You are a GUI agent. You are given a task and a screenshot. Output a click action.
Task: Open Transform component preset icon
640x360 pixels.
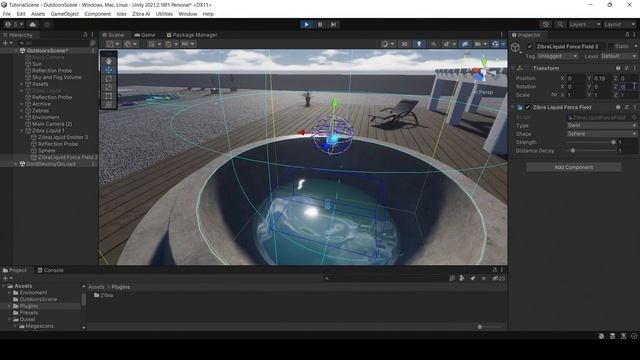626,68
